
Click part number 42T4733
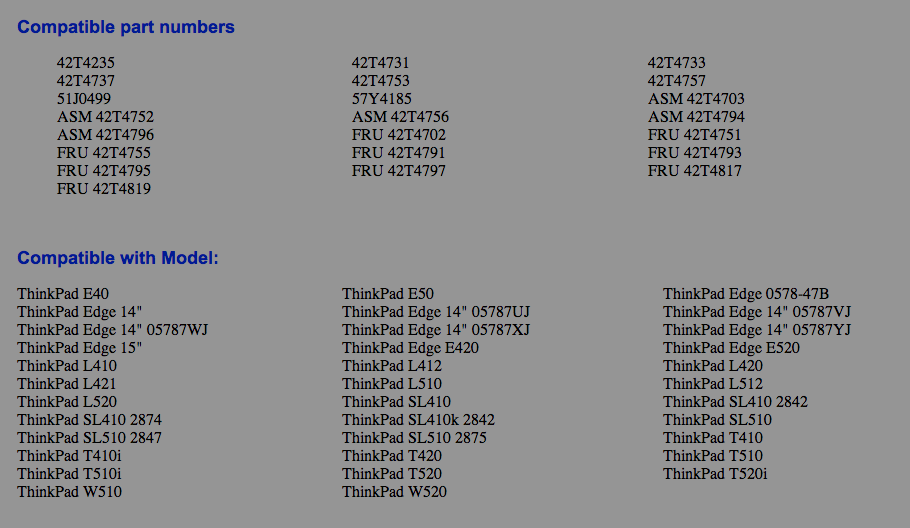pos(676,63)
